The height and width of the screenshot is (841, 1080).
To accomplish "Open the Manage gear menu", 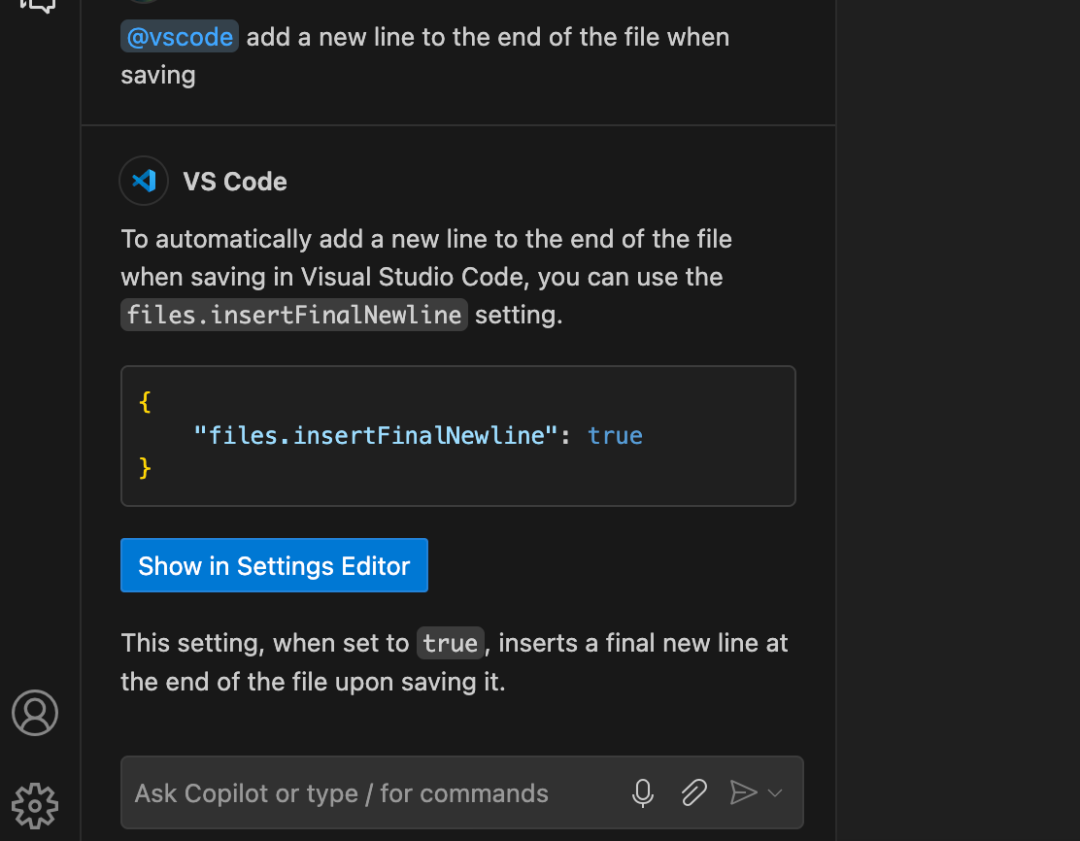I will [x=35, y=805].
